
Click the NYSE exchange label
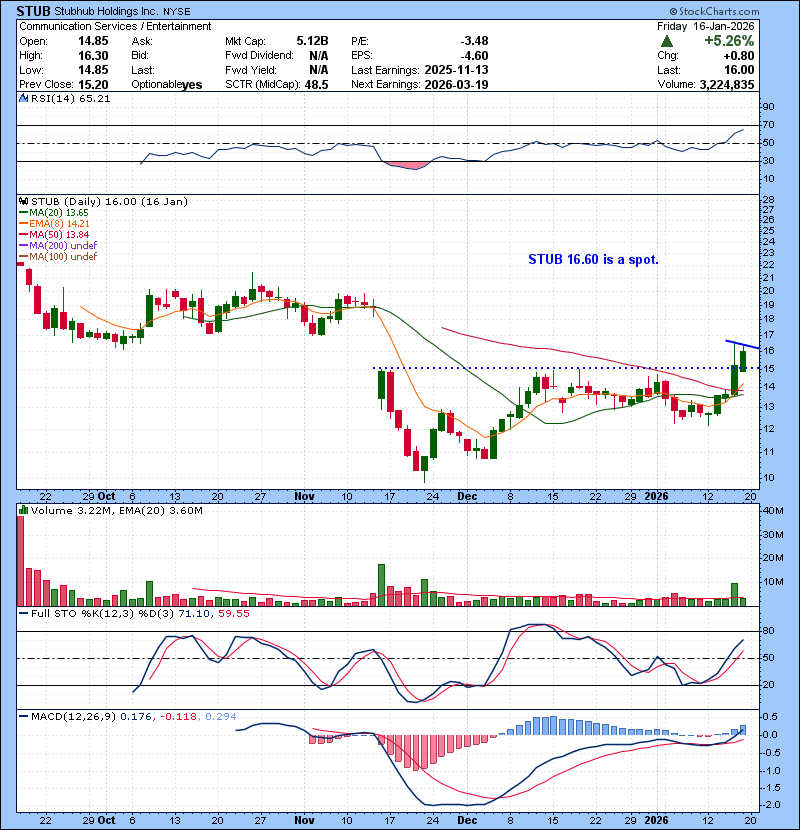(176, 11)
